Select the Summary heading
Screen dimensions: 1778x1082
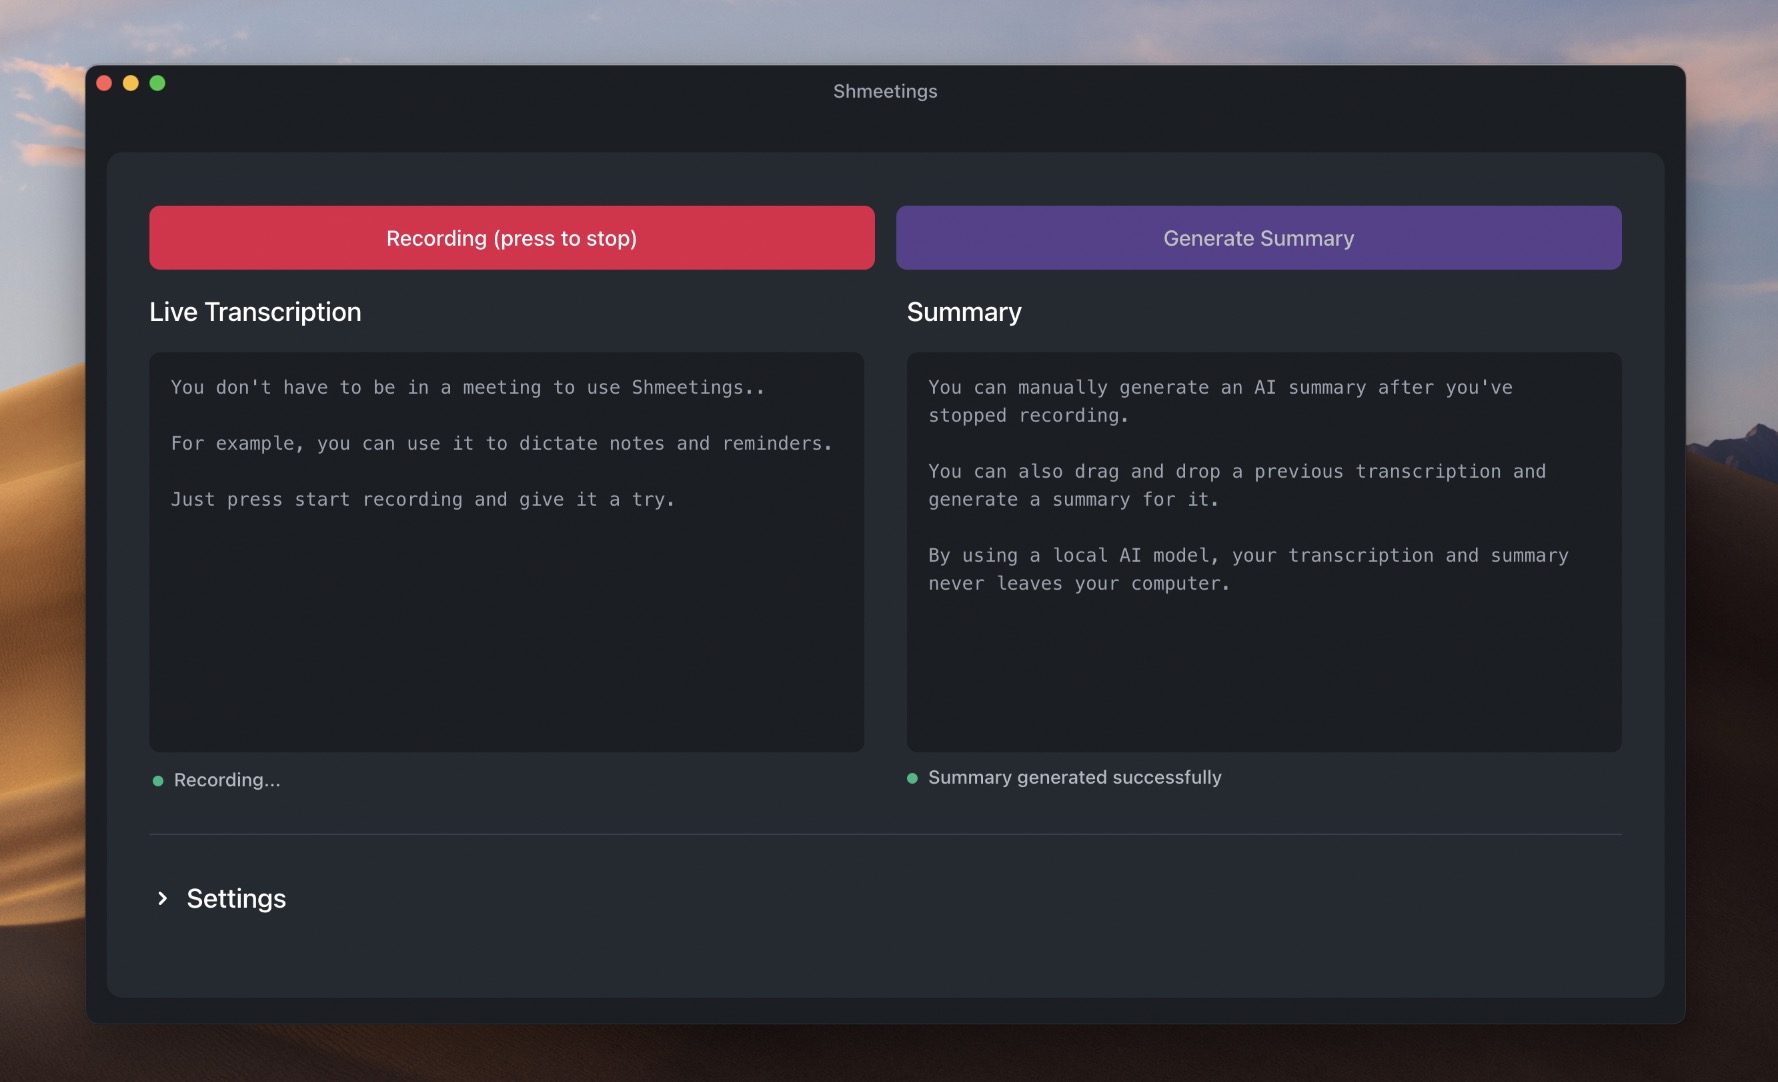[x=963, y=311]
